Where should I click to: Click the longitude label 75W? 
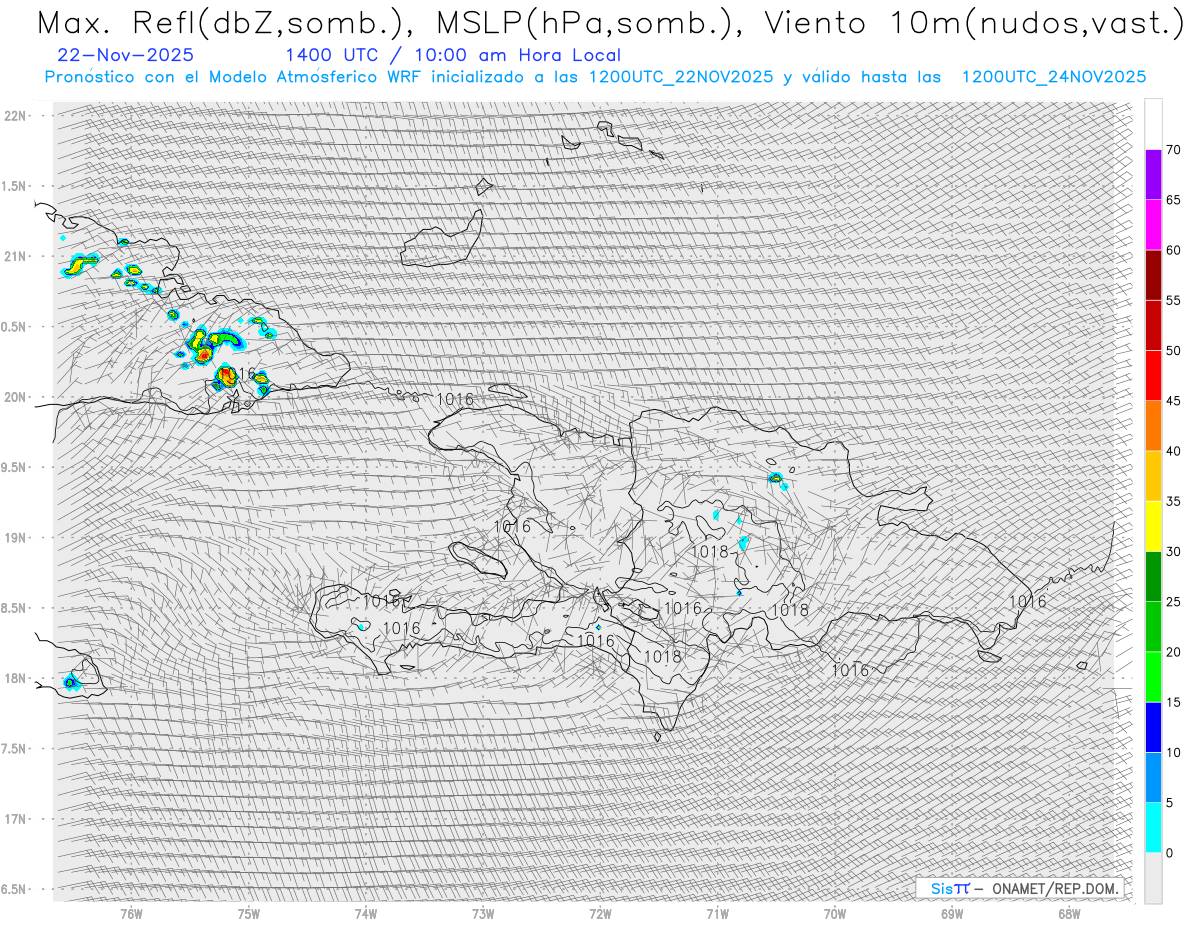249,913
